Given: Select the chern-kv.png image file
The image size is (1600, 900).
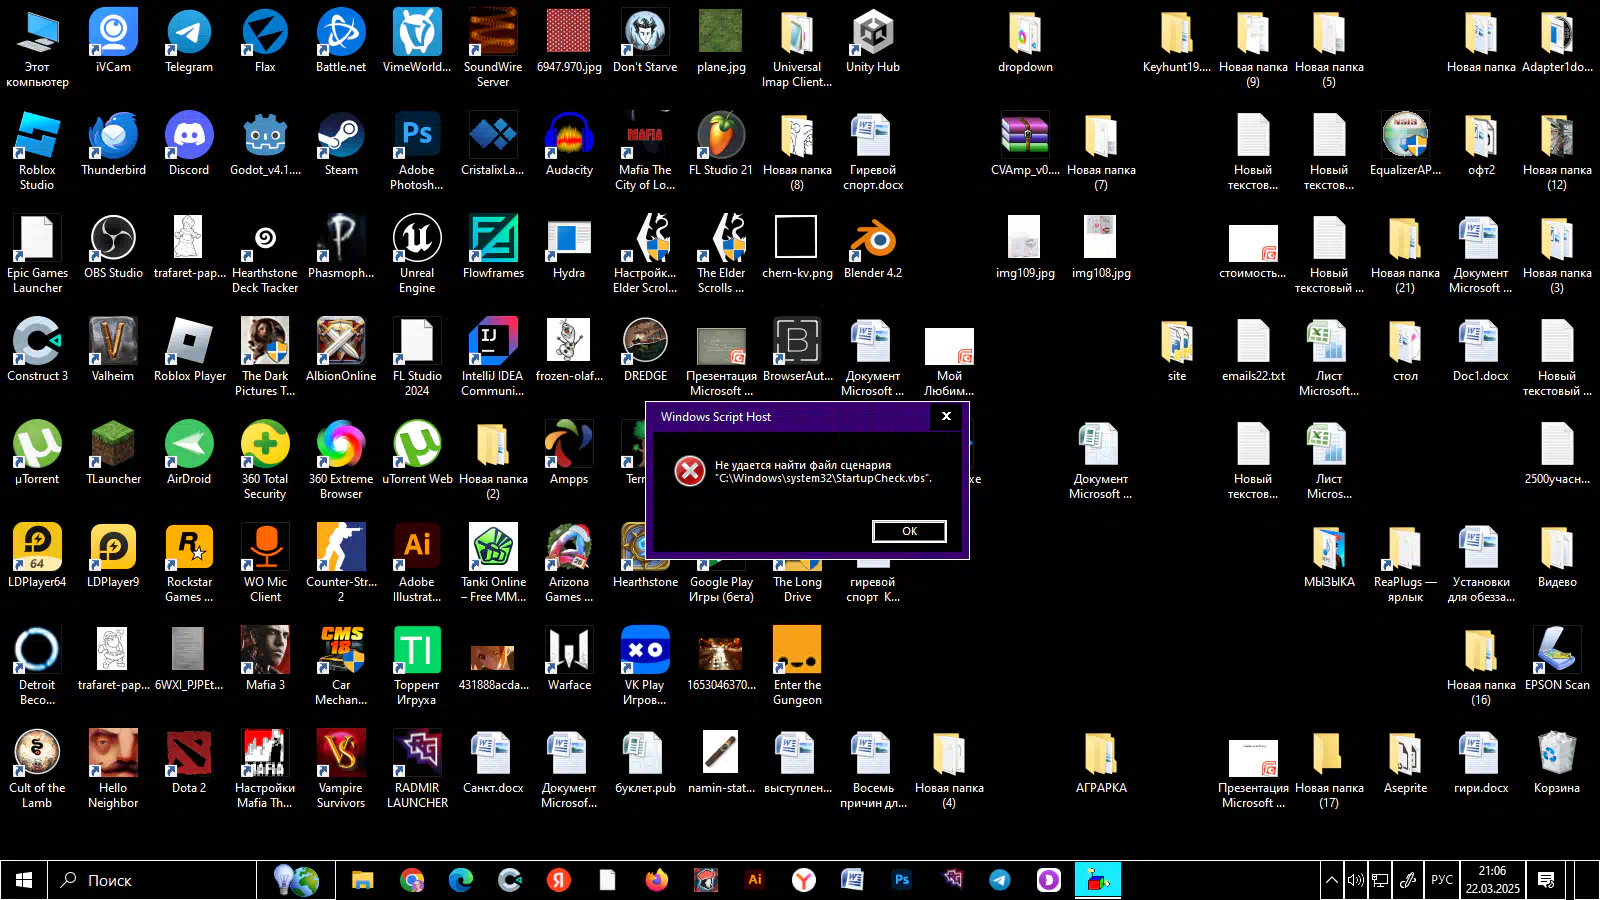Looking at the screenshot, I should coord(797,248).
